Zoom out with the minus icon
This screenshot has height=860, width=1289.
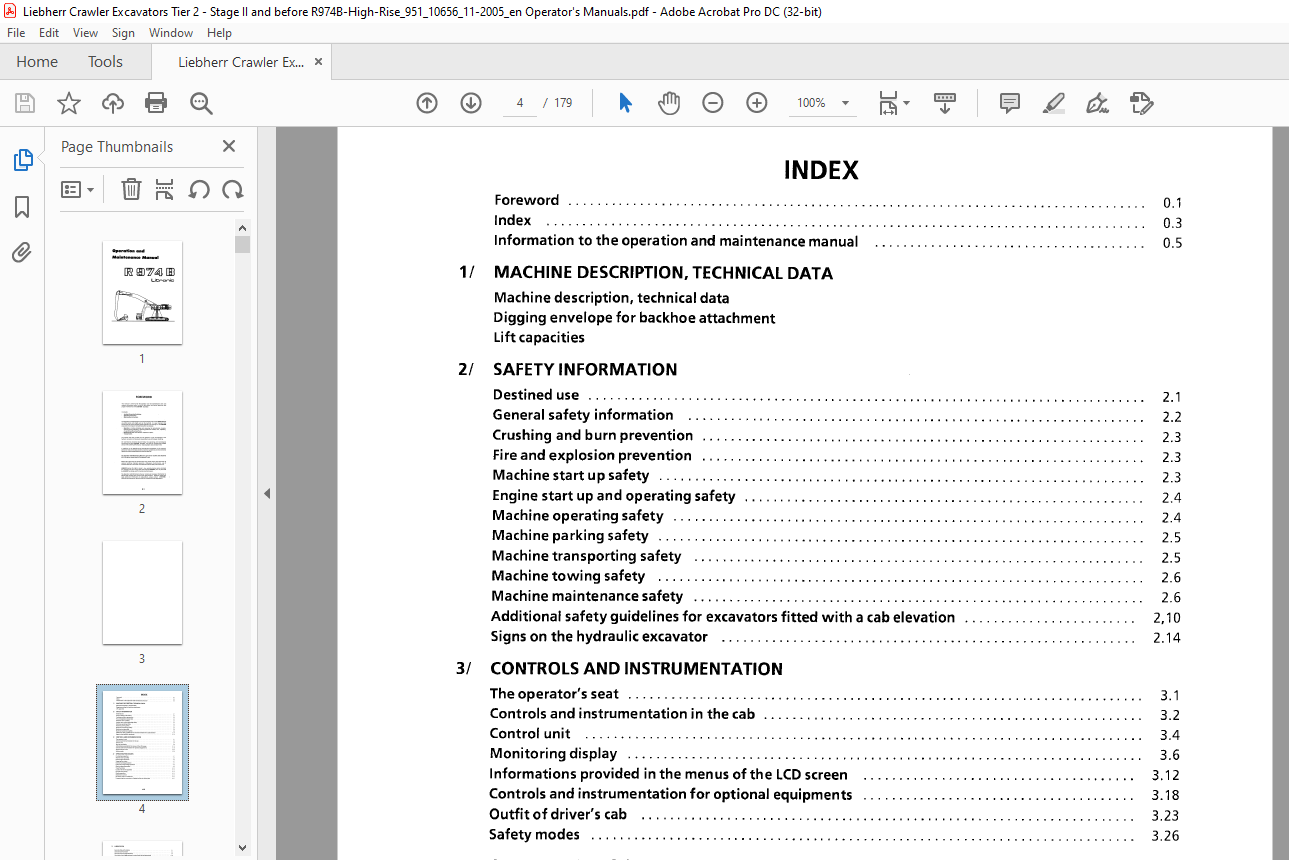click(x=713, y=103)
